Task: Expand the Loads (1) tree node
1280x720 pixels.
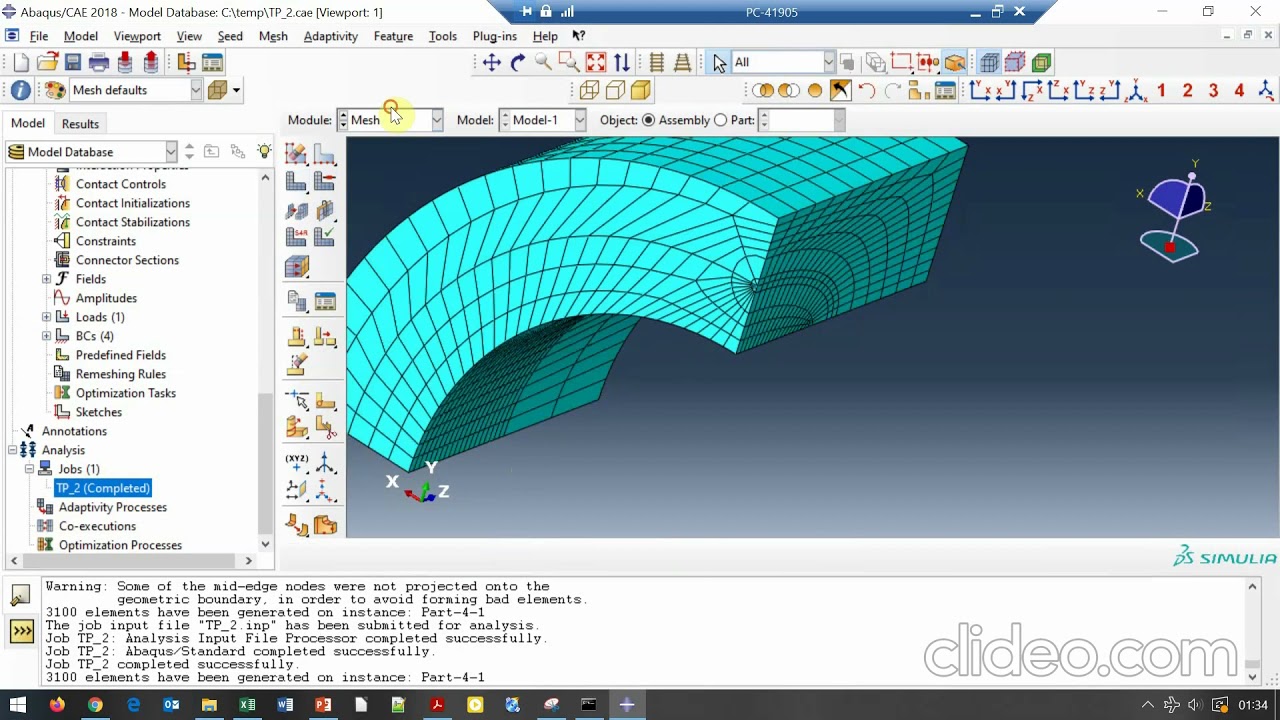Action: (47, 317)
